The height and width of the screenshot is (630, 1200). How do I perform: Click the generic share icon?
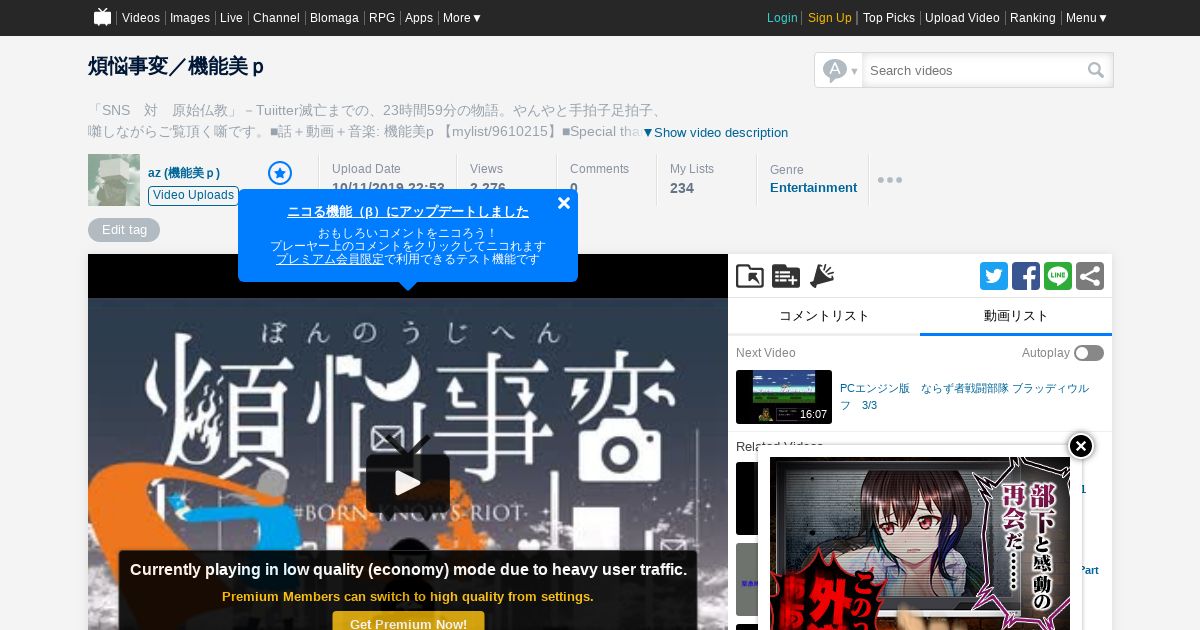click(1090, 276)
